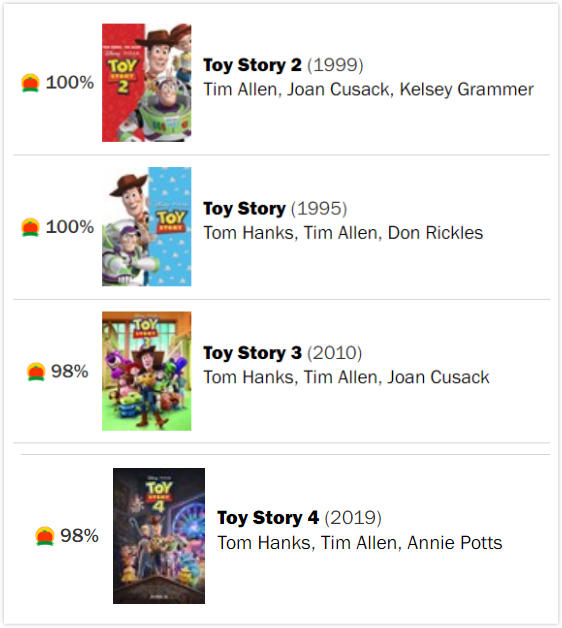Open the Toy Story 2 (1999) title link

click(283, 65)
